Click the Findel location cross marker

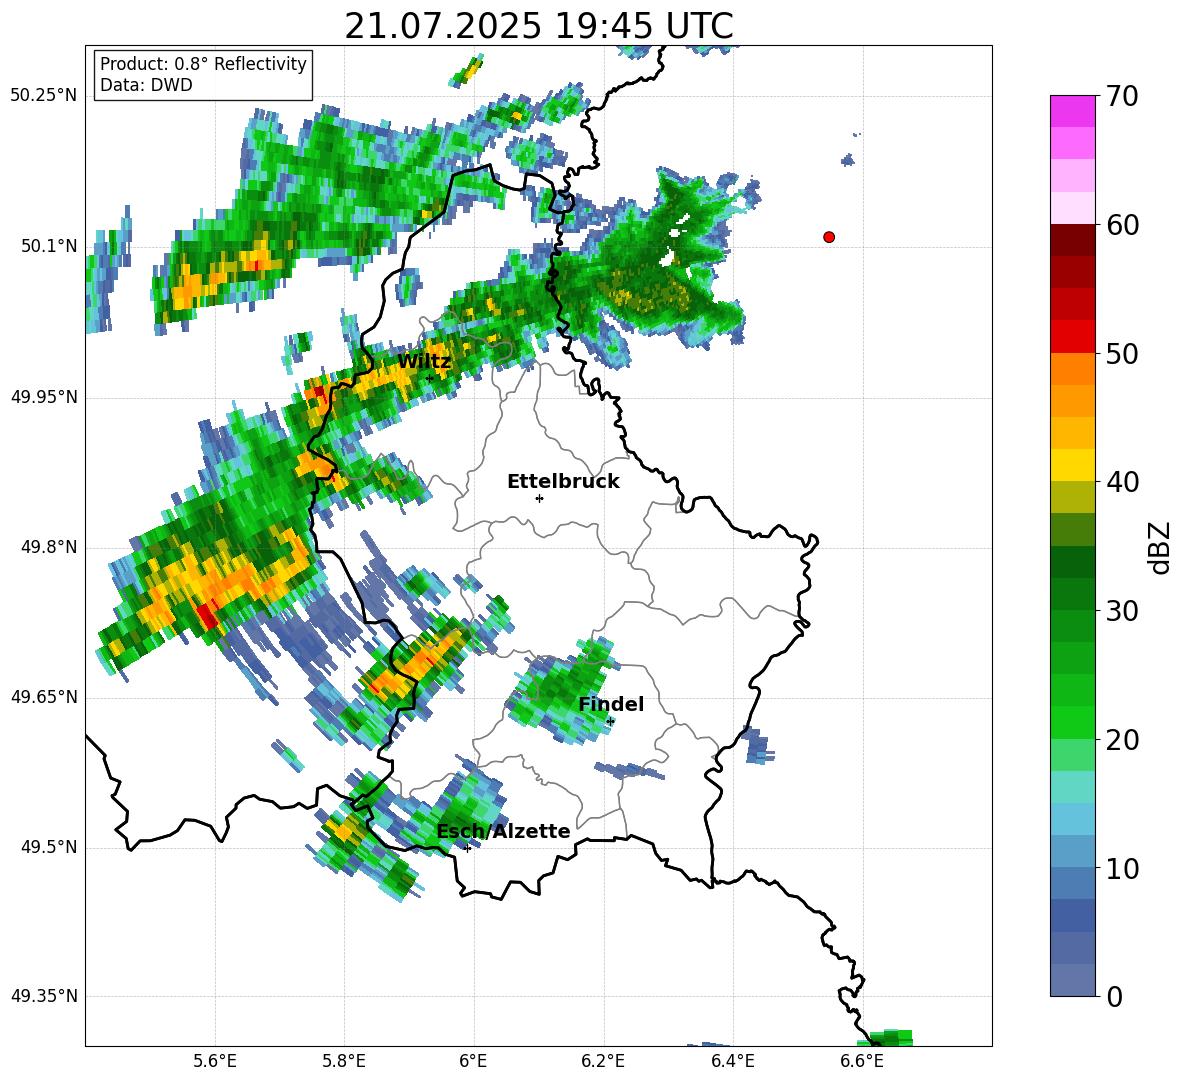tap(610, 722)
